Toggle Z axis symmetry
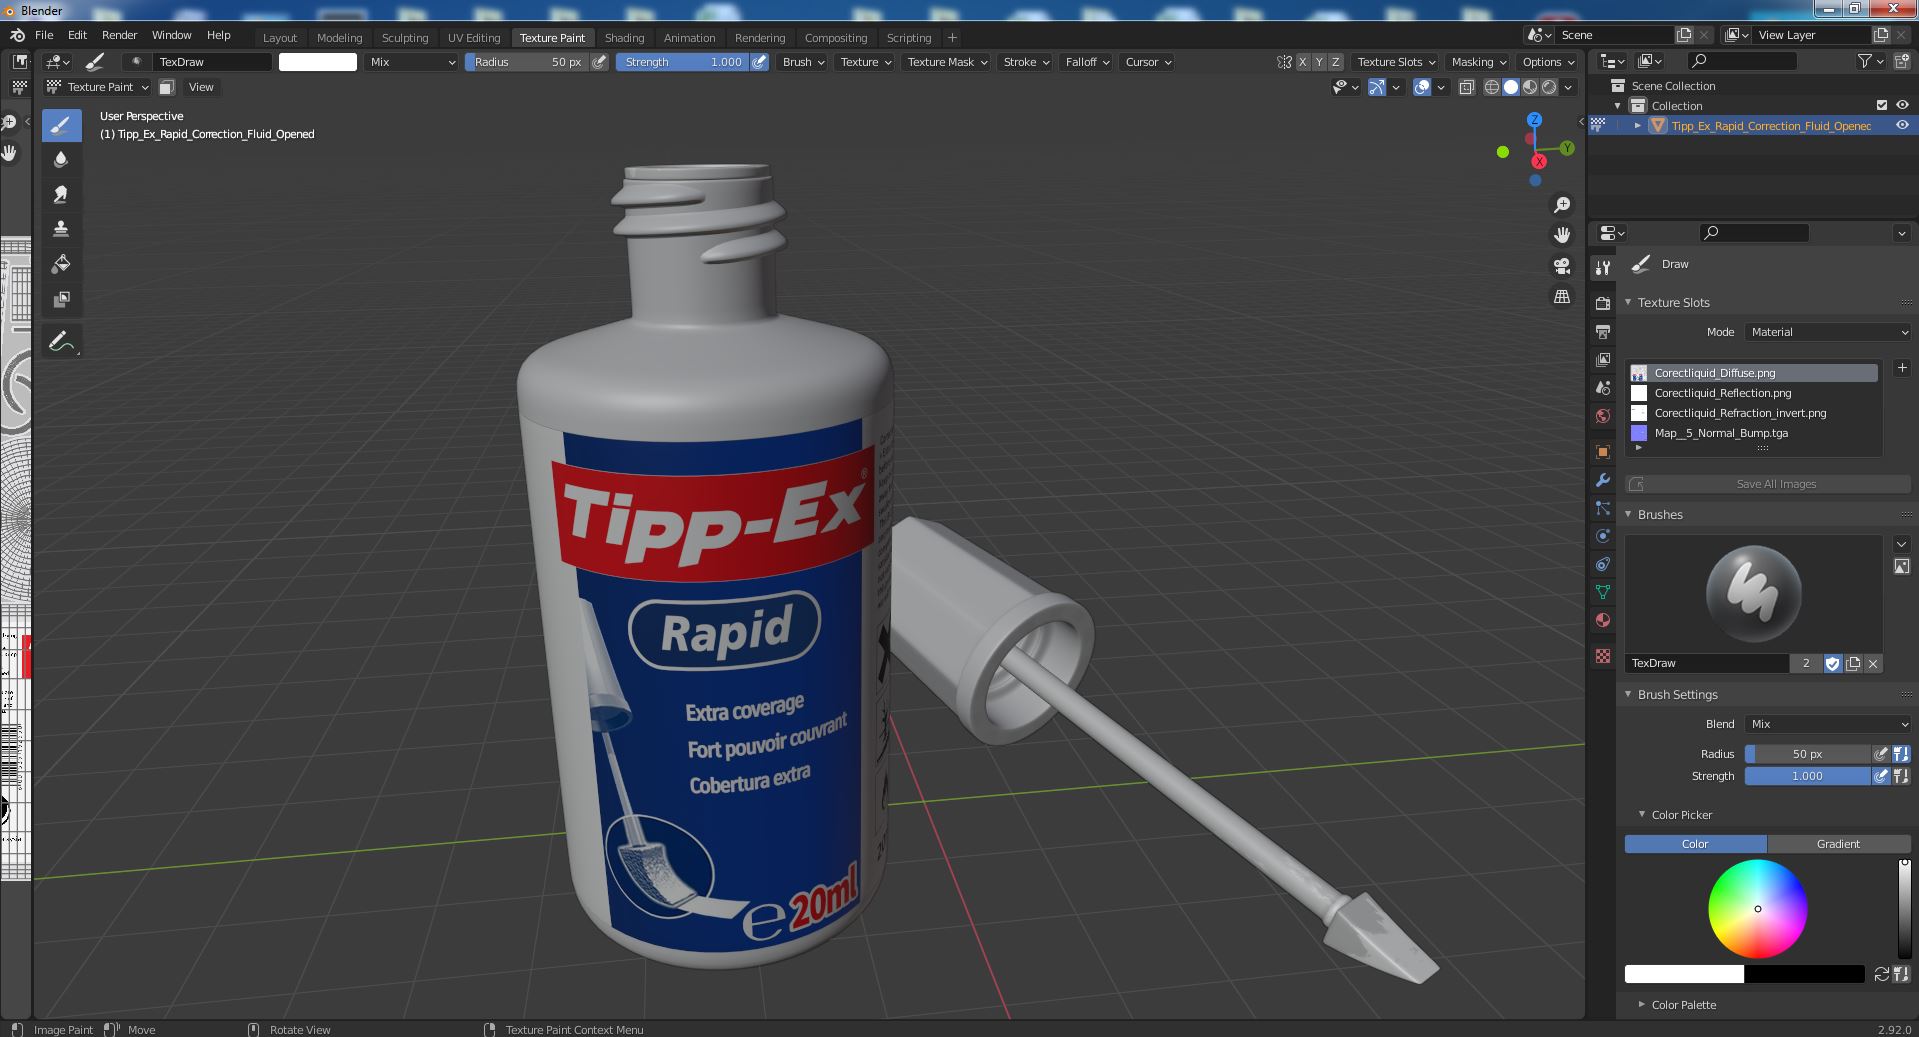This screenshot has height=1037, width=1919. point(1335,62)
